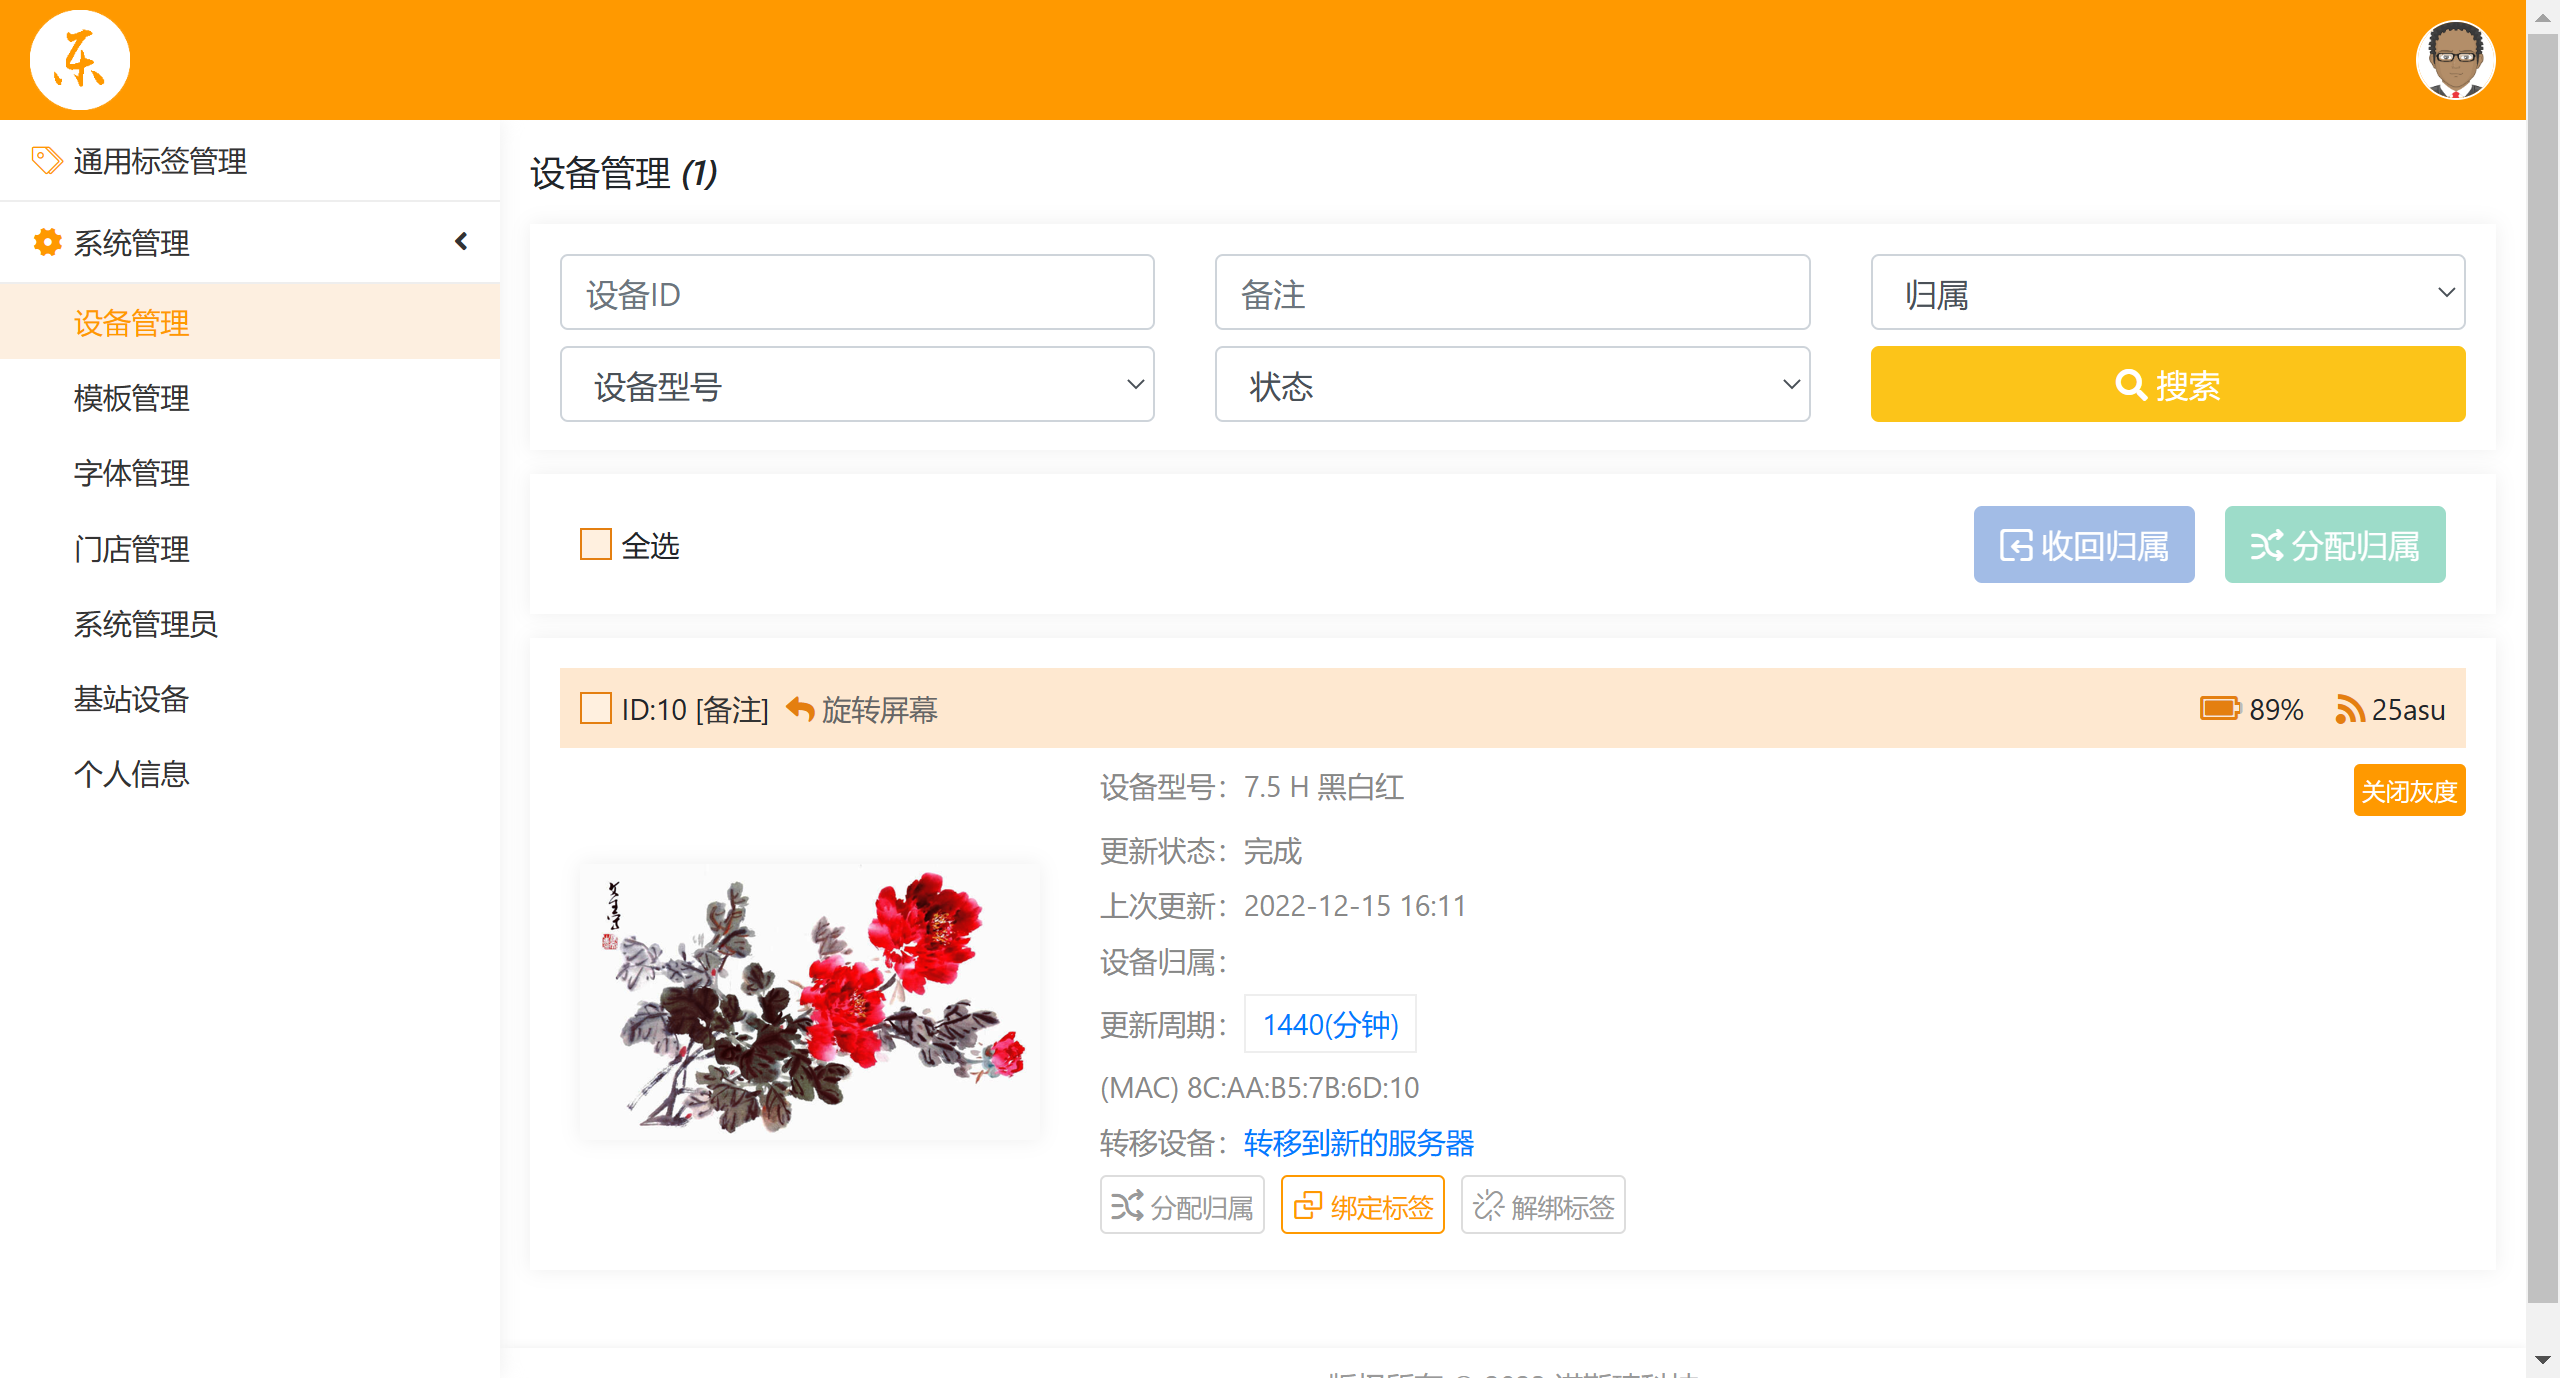Open the 基站设备 menu item
Screen dimensions: 2560x1378
[132, 699]
